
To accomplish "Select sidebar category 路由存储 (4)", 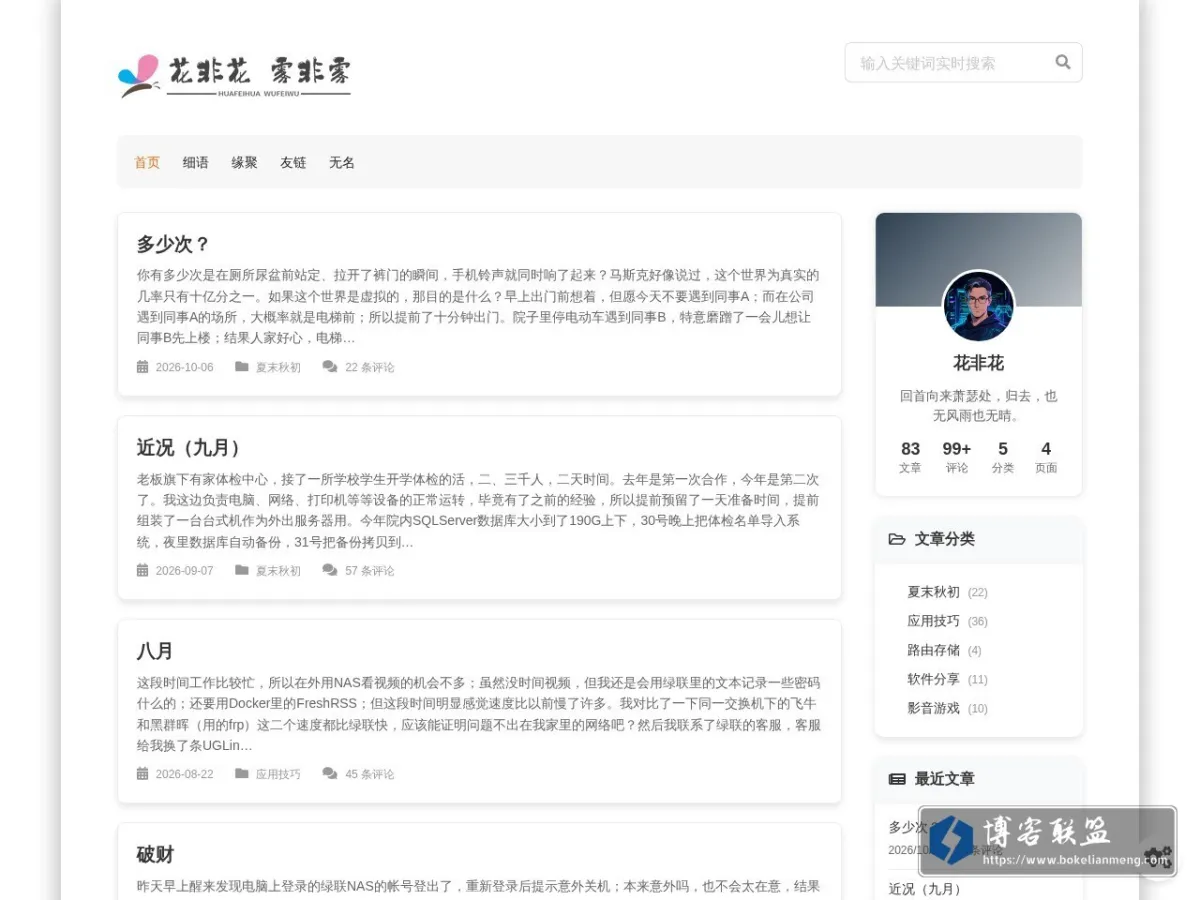I will [944, 650].
